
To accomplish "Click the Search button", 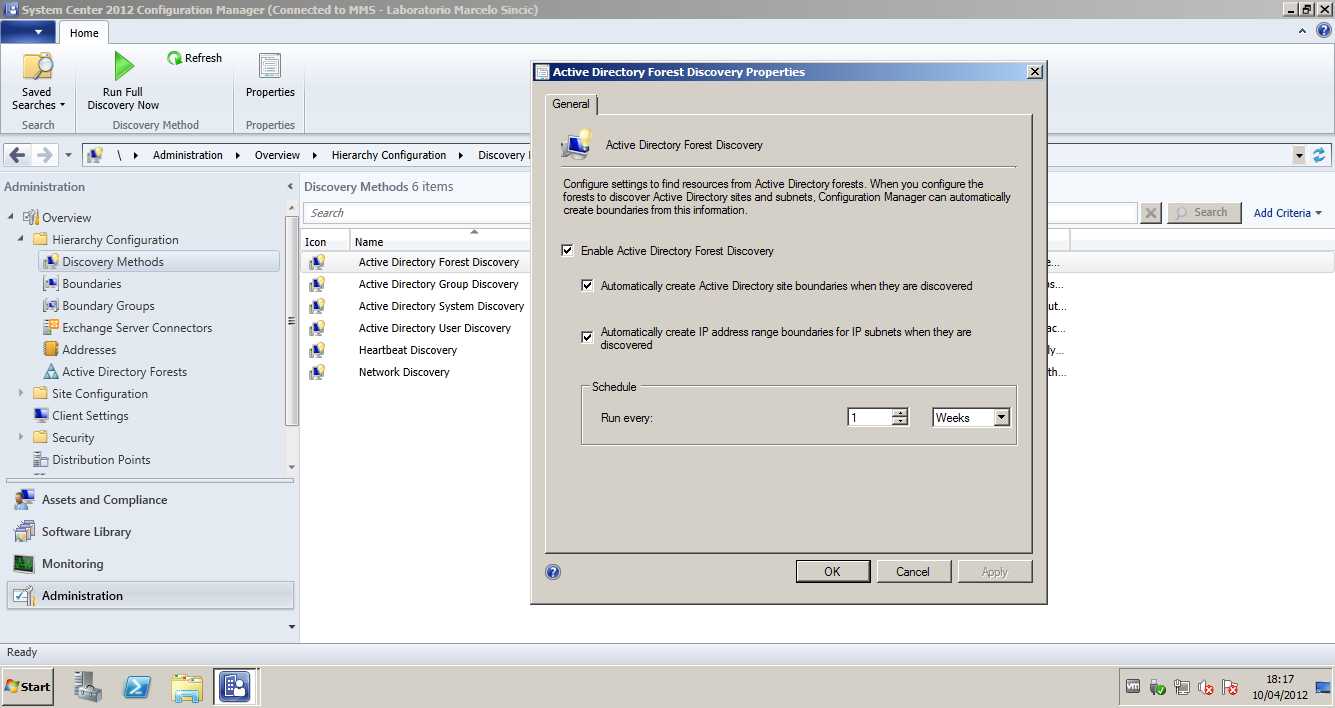I will (1204, 213).
